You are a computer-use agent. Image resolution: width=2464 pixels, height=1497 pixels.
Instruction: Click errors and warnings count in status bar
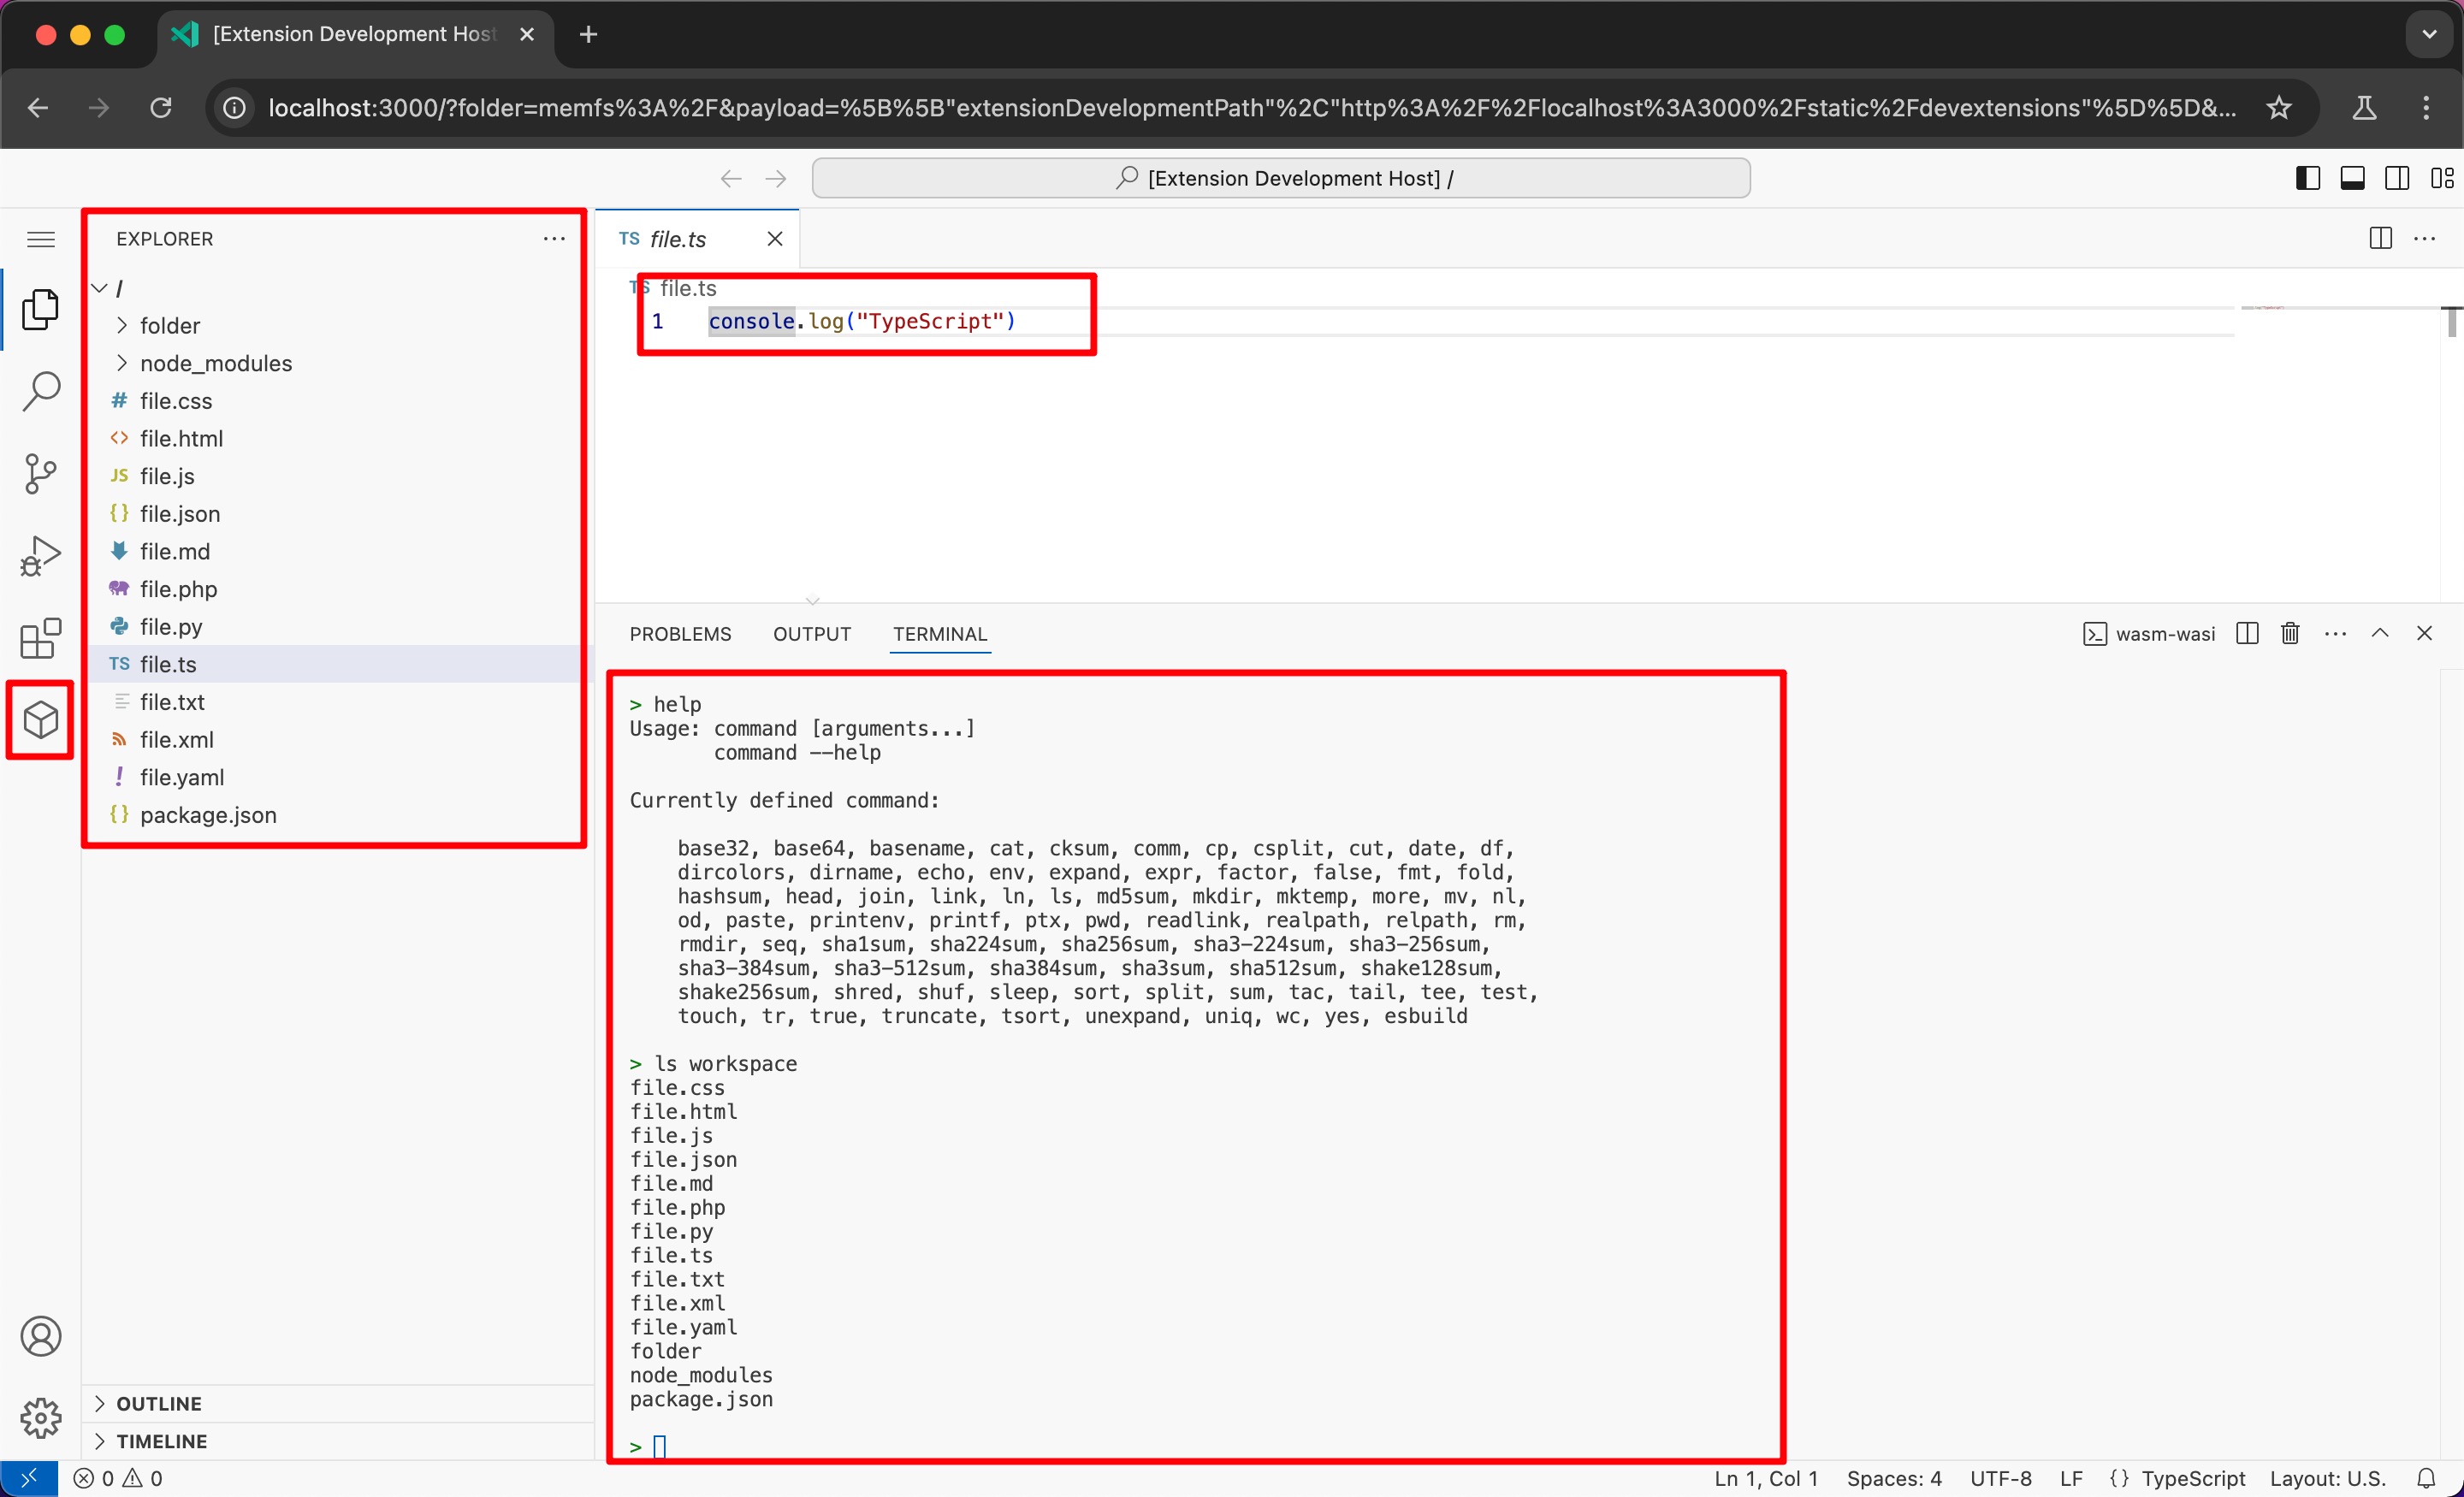coord(118,1478)
